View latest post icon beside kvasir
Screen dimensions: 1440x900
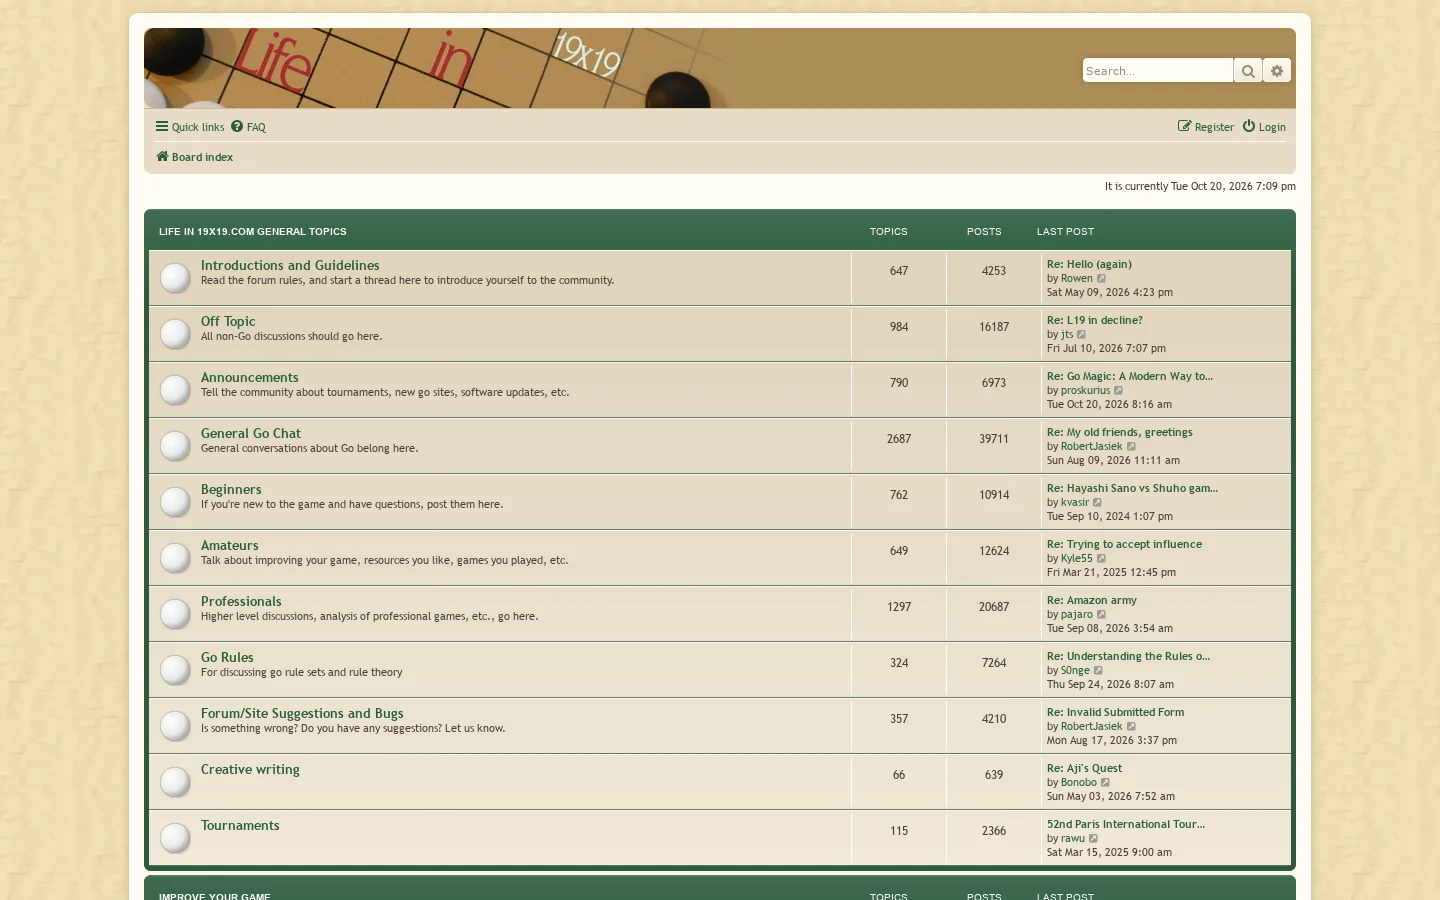1098,503
